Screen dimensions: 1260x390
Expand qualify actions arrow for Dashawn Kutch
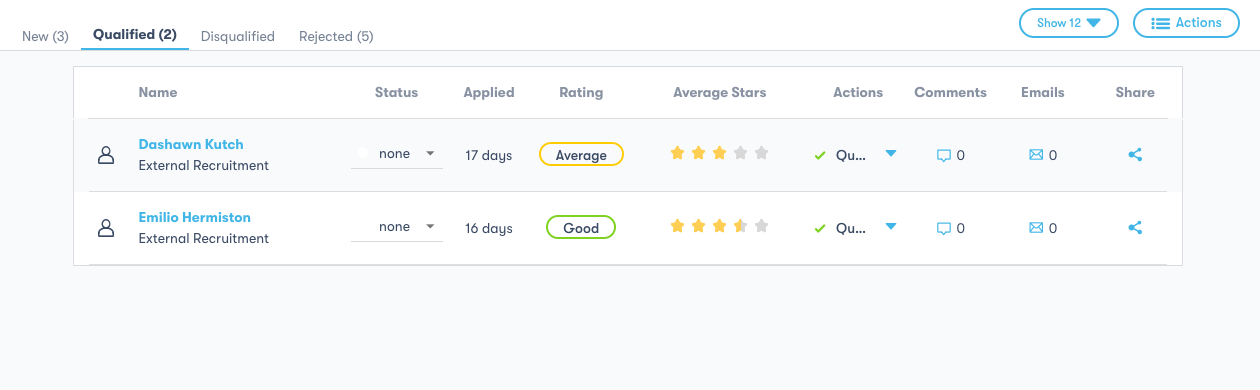[891, 154]
